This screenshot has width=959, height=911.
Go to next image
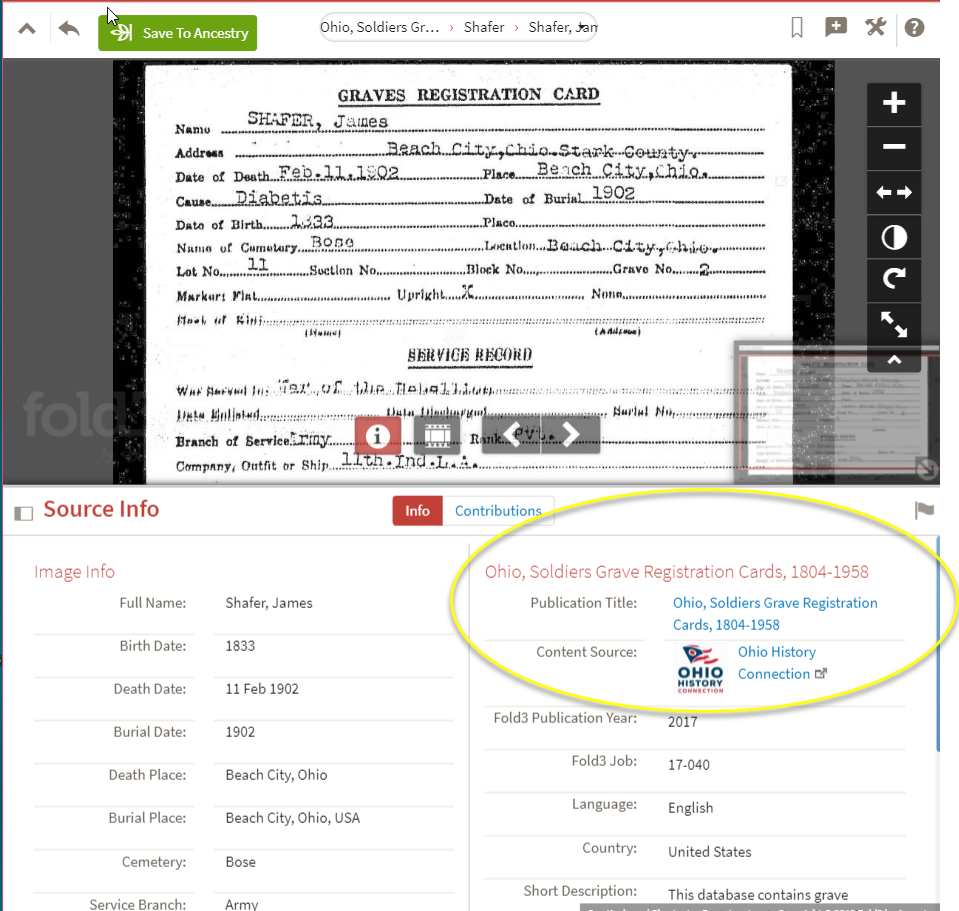click(571, 435)
